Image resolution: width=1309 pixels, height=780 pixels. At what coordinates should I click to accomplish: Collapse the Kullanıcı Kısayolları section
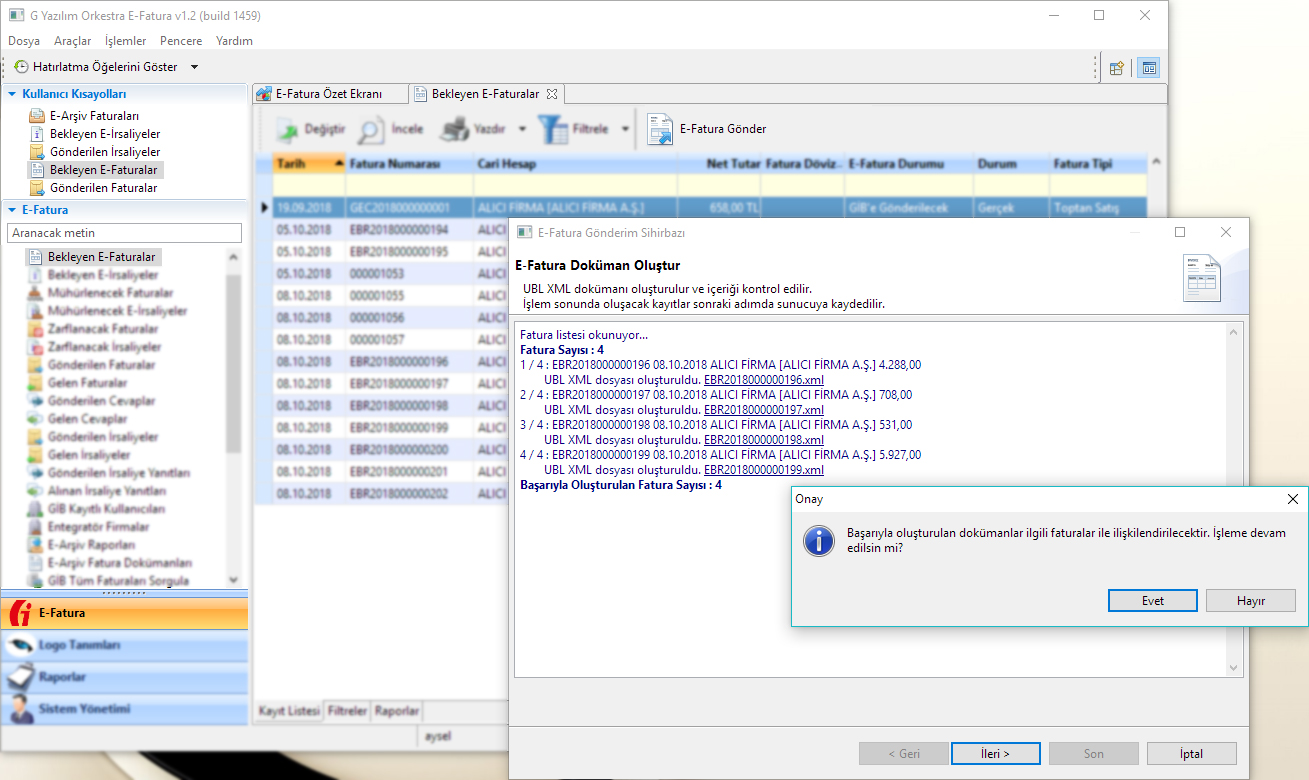[x=13, y=93]
